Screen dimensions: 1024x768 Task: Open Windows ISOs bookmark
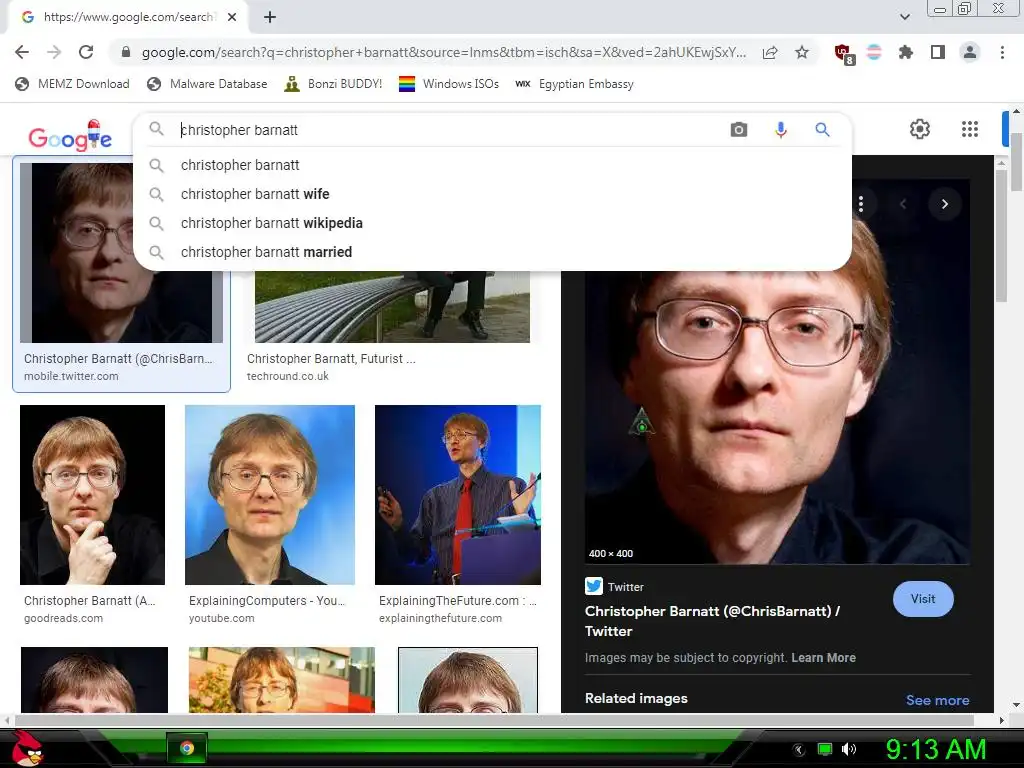pyautogui.click(x=449, y=84)
